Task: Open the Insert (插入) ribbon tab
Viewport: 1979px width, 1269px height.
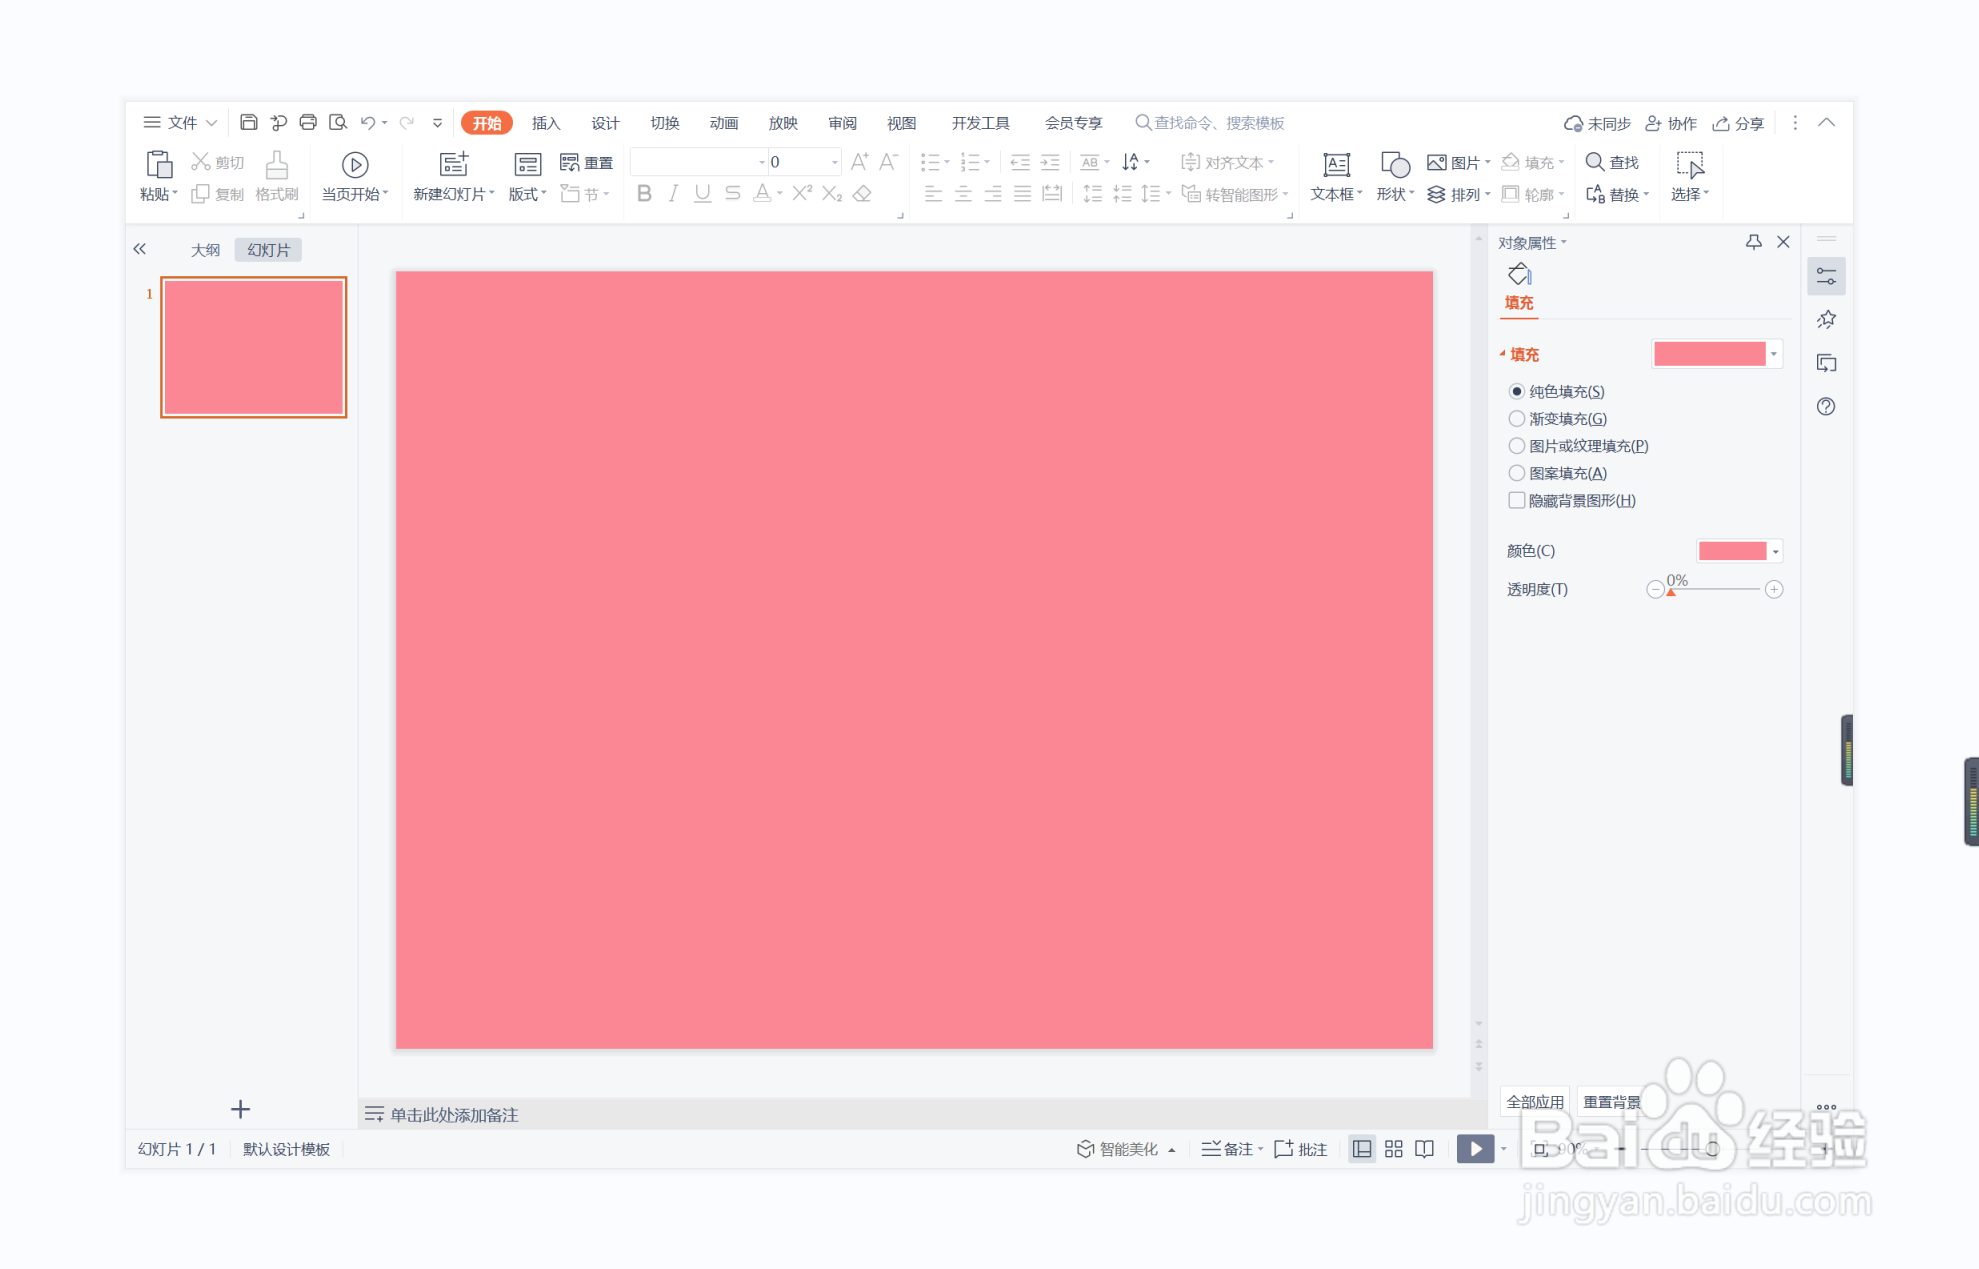Action: 546,123
